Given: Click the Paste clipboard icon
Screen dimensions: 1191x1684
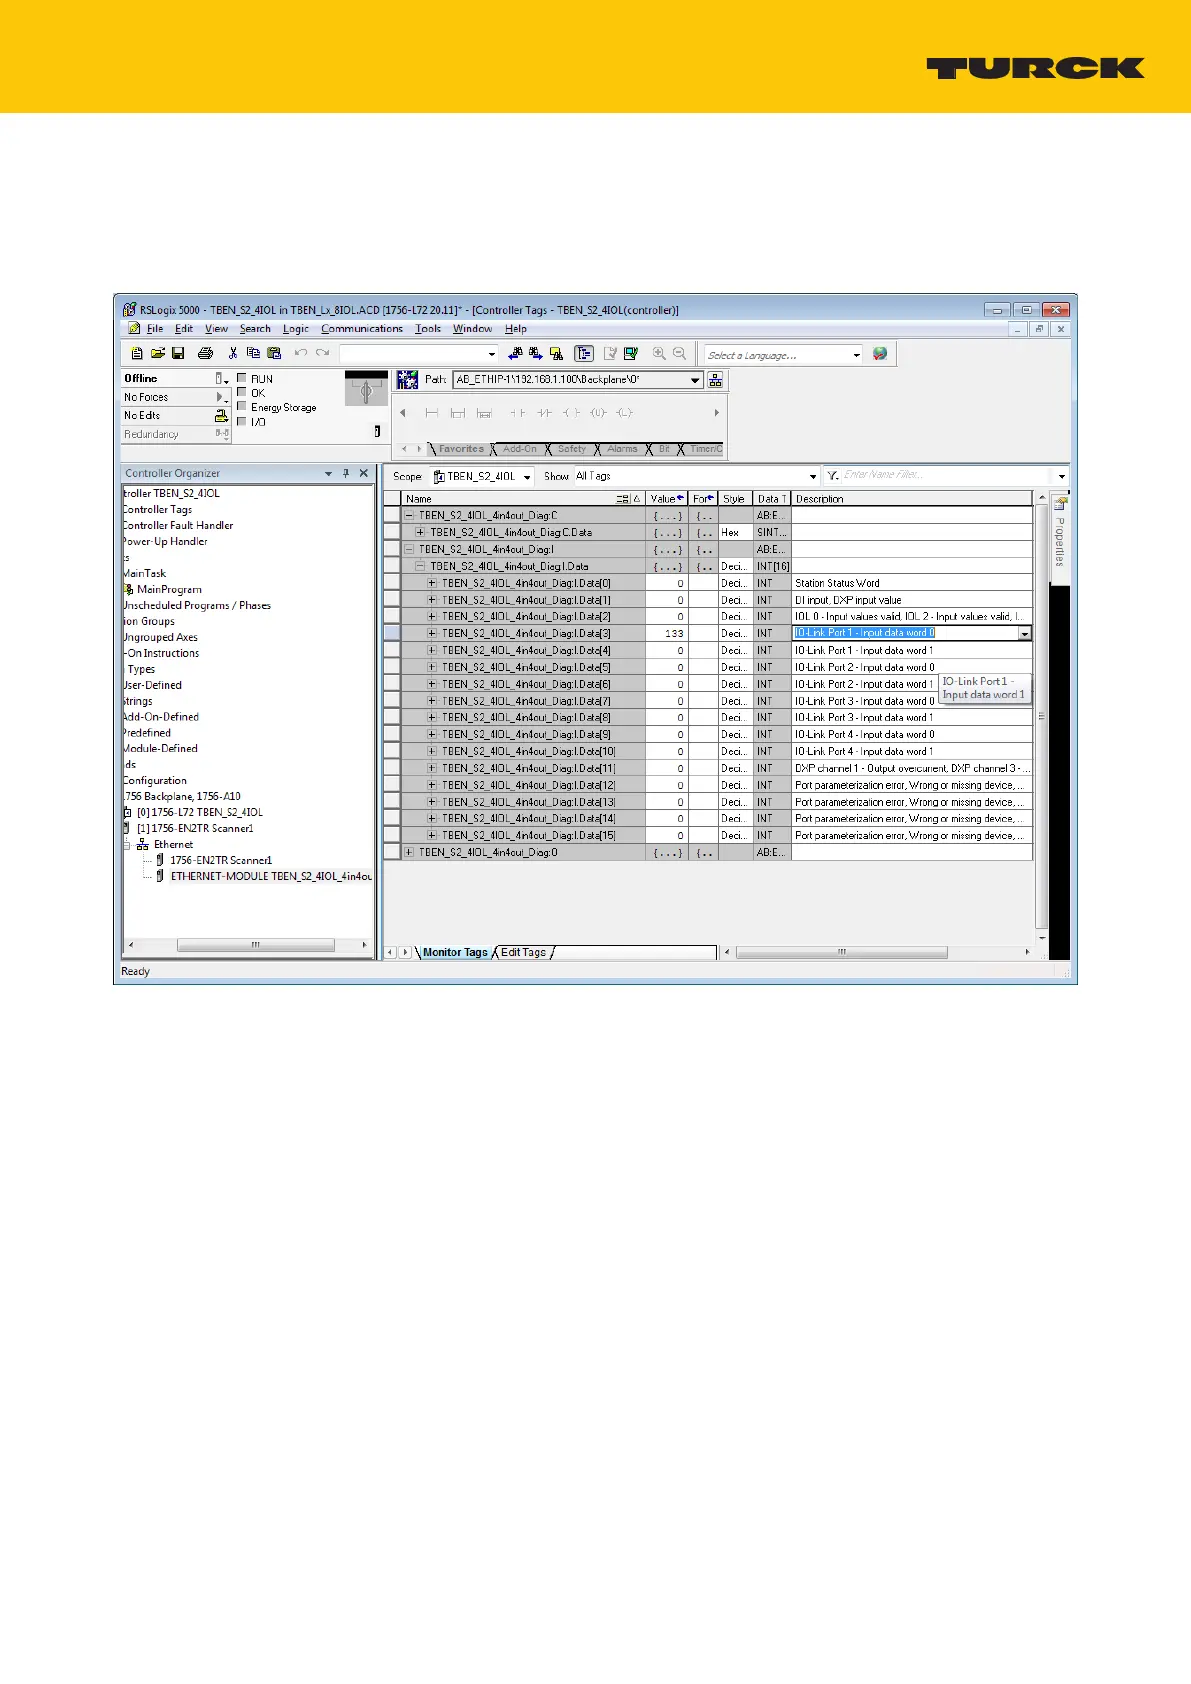Looking at the screenshot, I should 274,353.
